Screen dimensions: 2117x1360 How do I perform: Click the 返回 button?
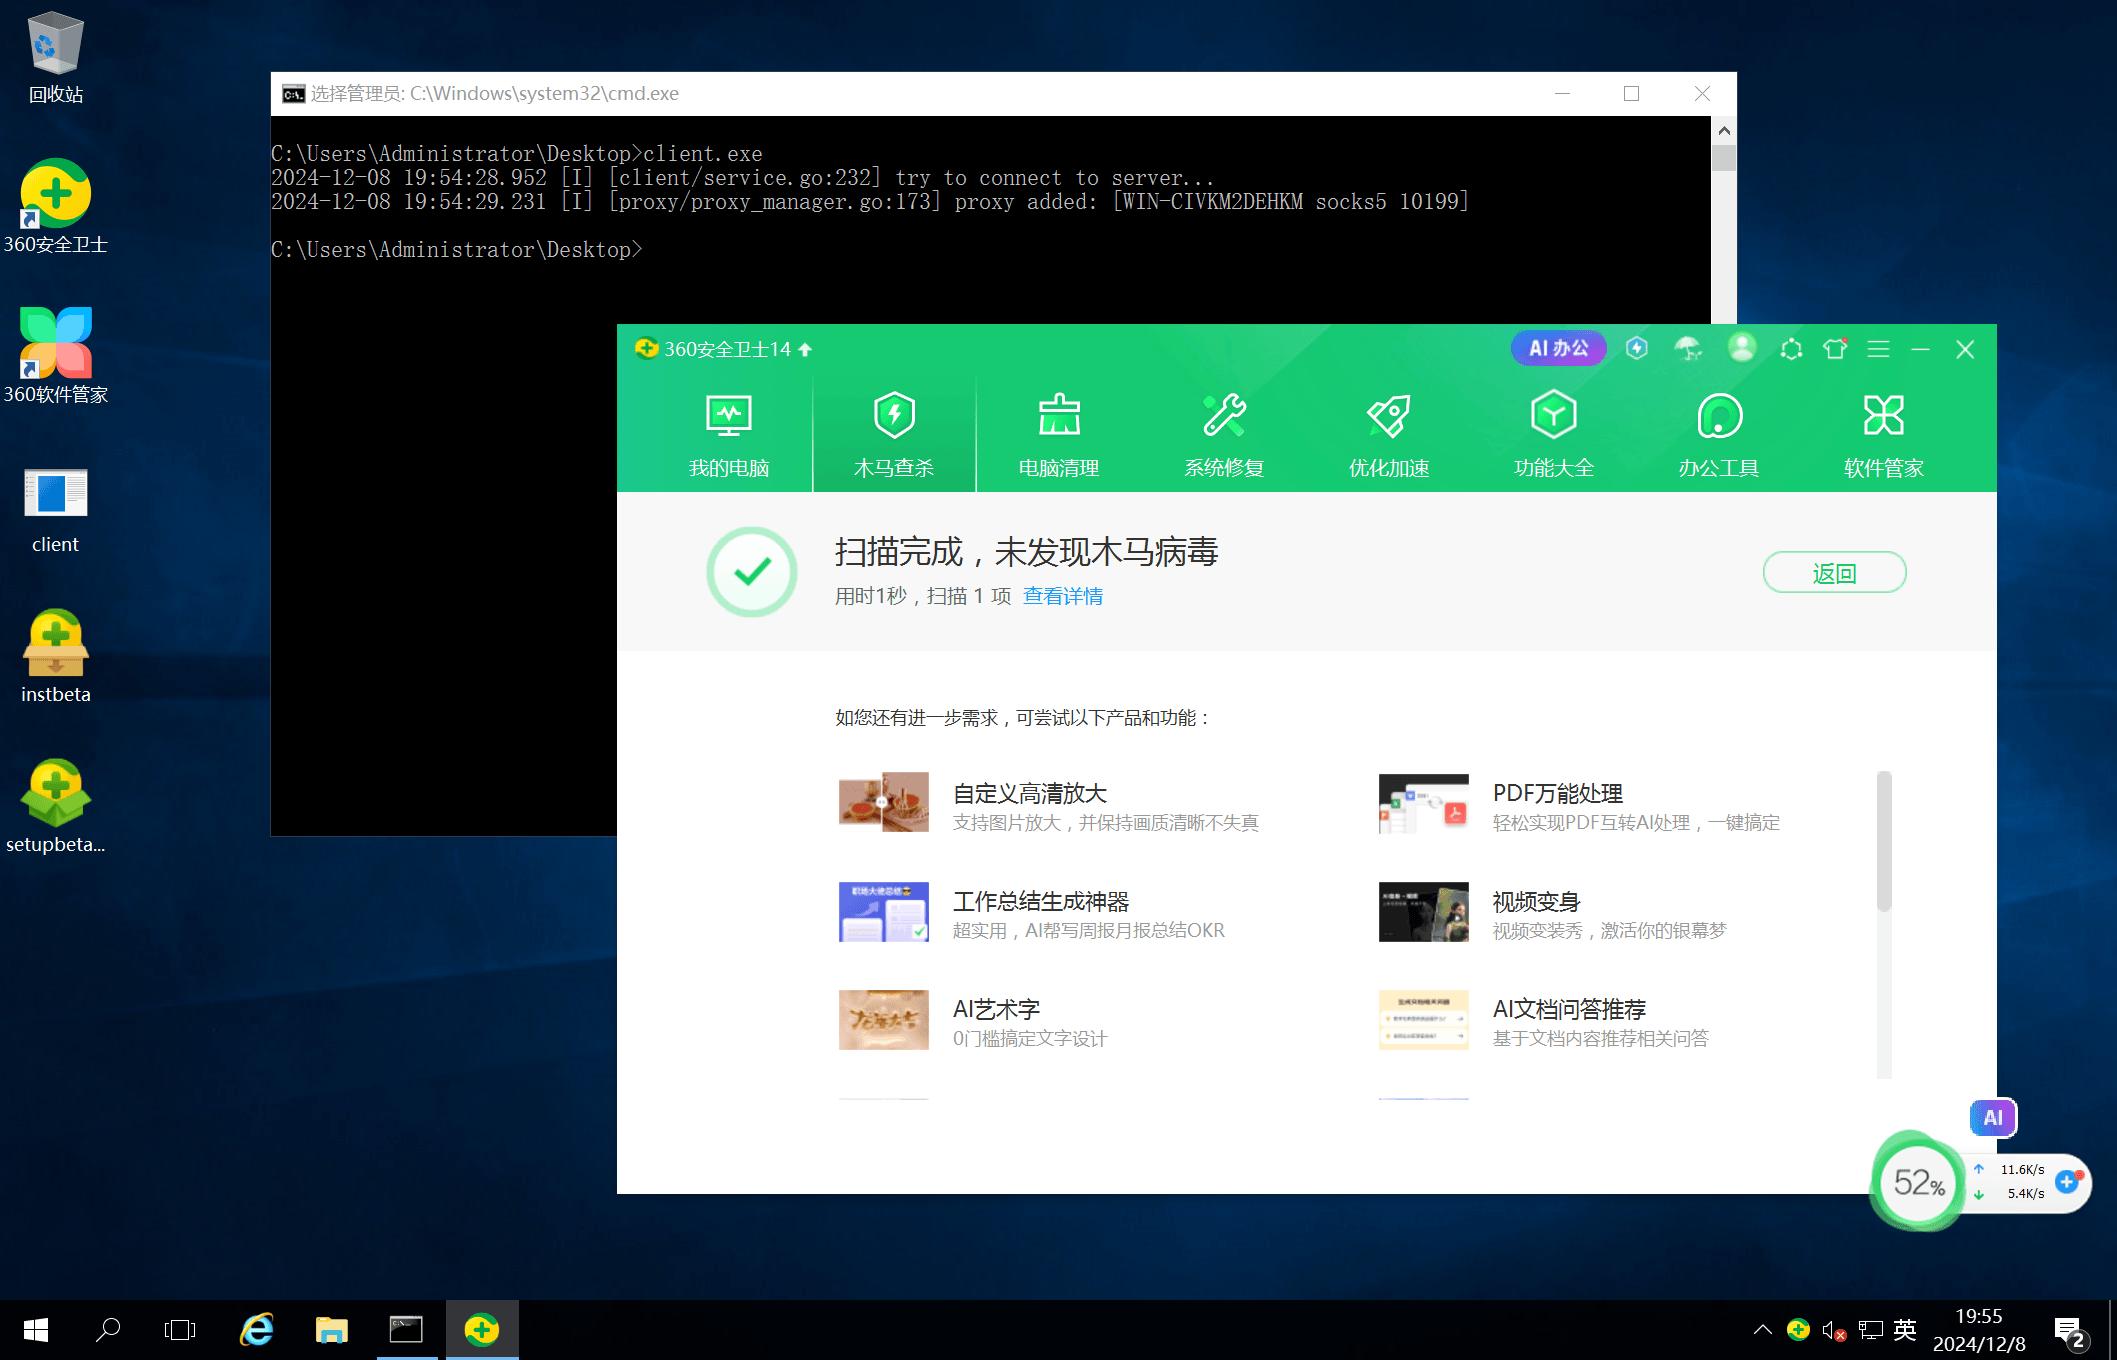tap(1834, 572)
